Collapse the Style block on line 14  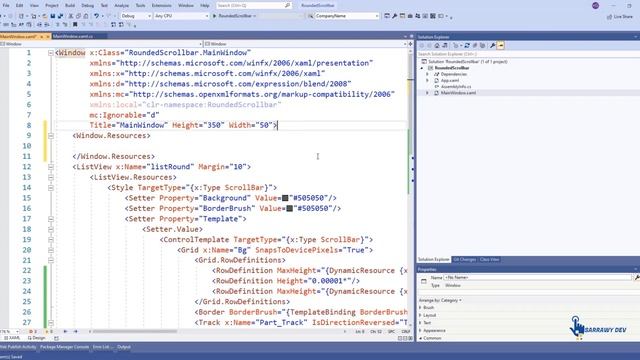pos(51,187)
